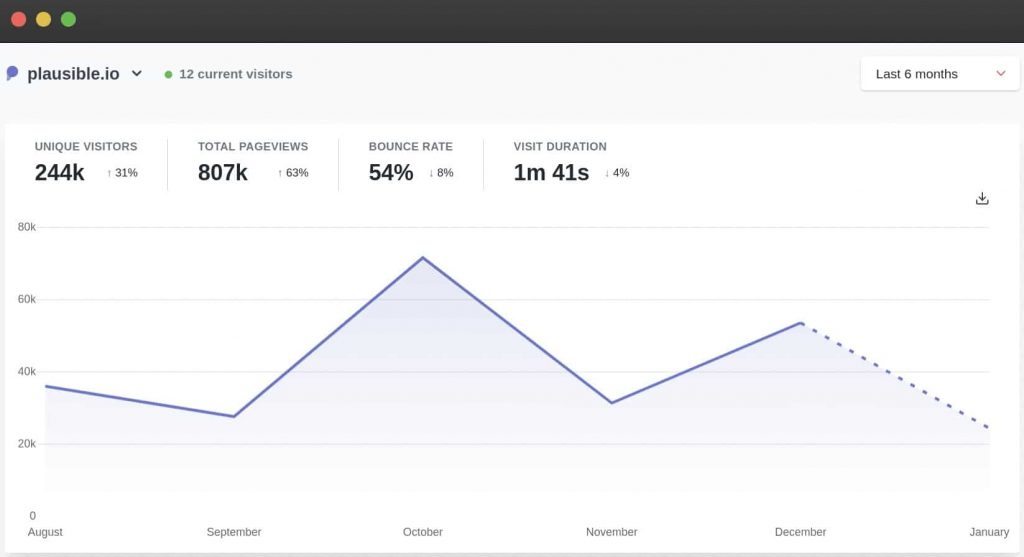This screenshot has width=1024, height=557.
Task: Click the September label on the x-axis
Action: pos(234,532)
